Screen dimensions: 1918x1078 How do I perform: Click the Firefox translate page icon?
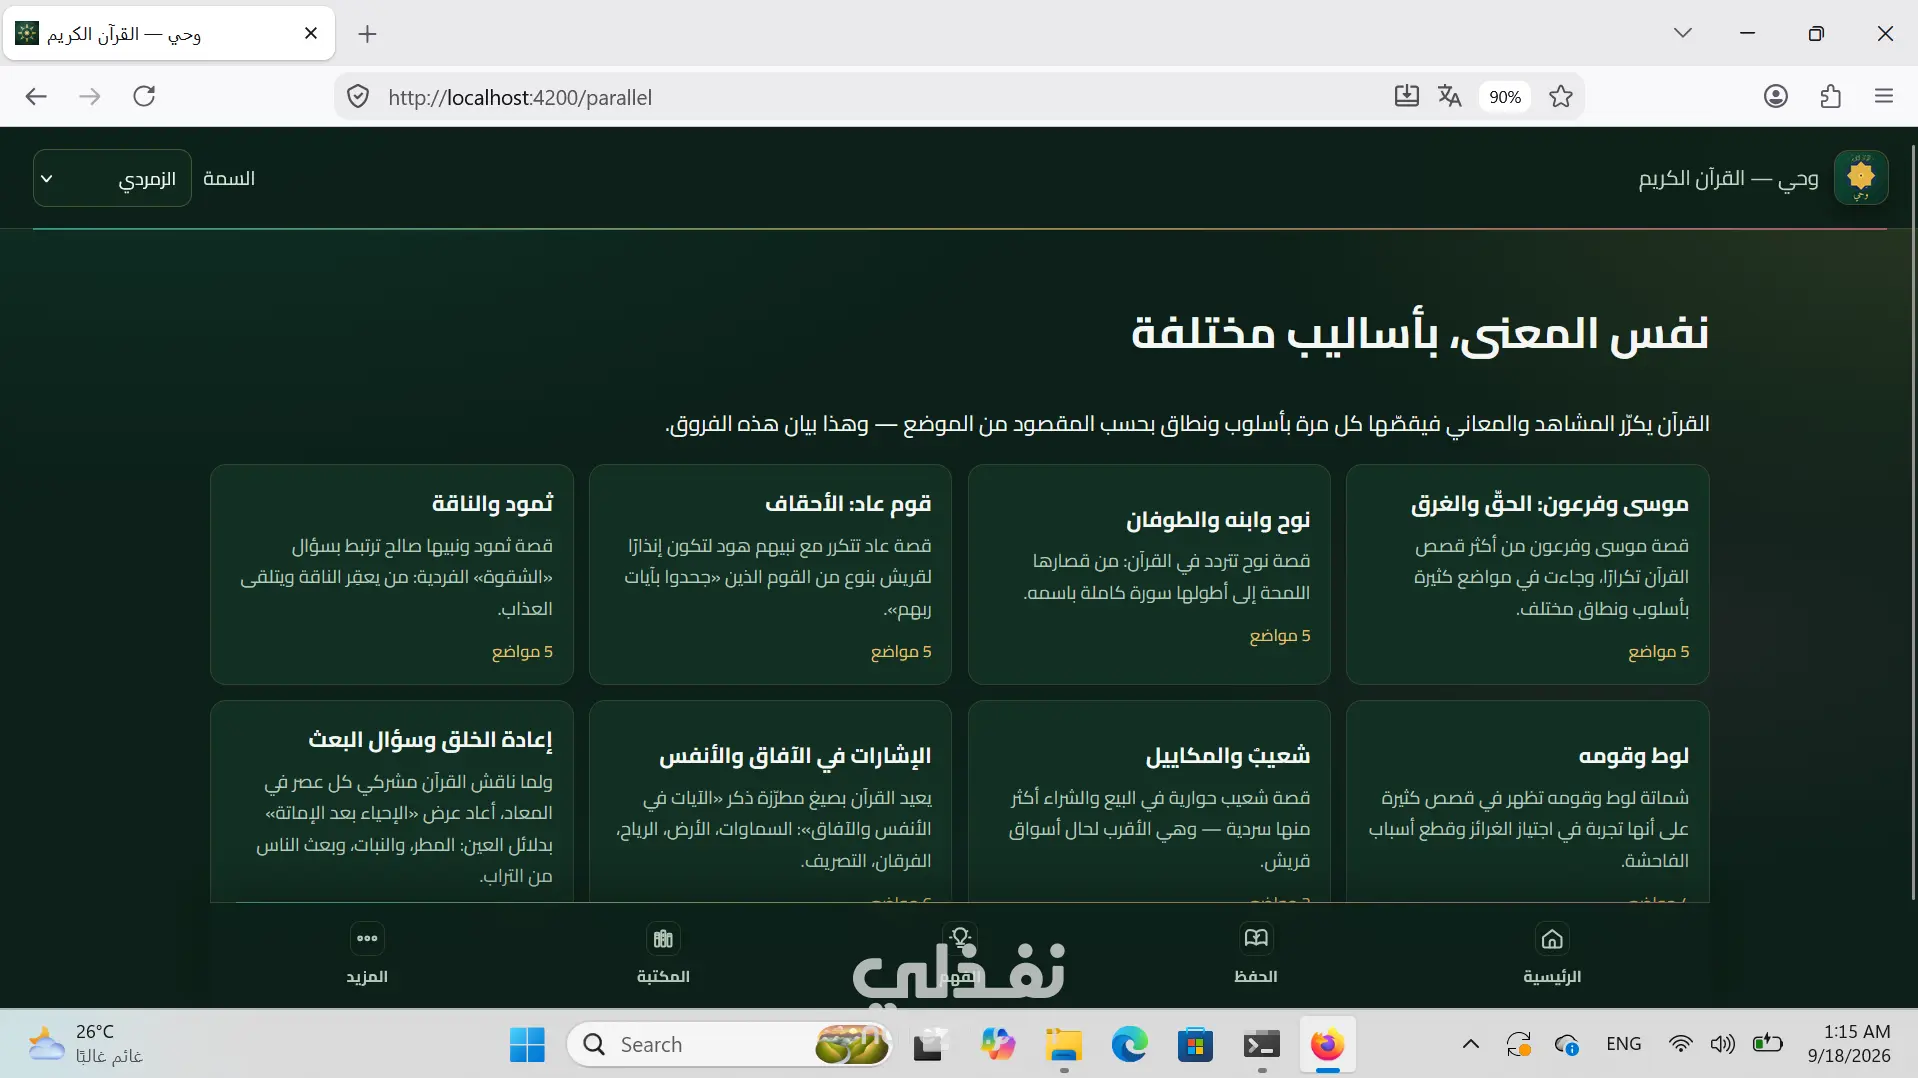[1450, 96]
